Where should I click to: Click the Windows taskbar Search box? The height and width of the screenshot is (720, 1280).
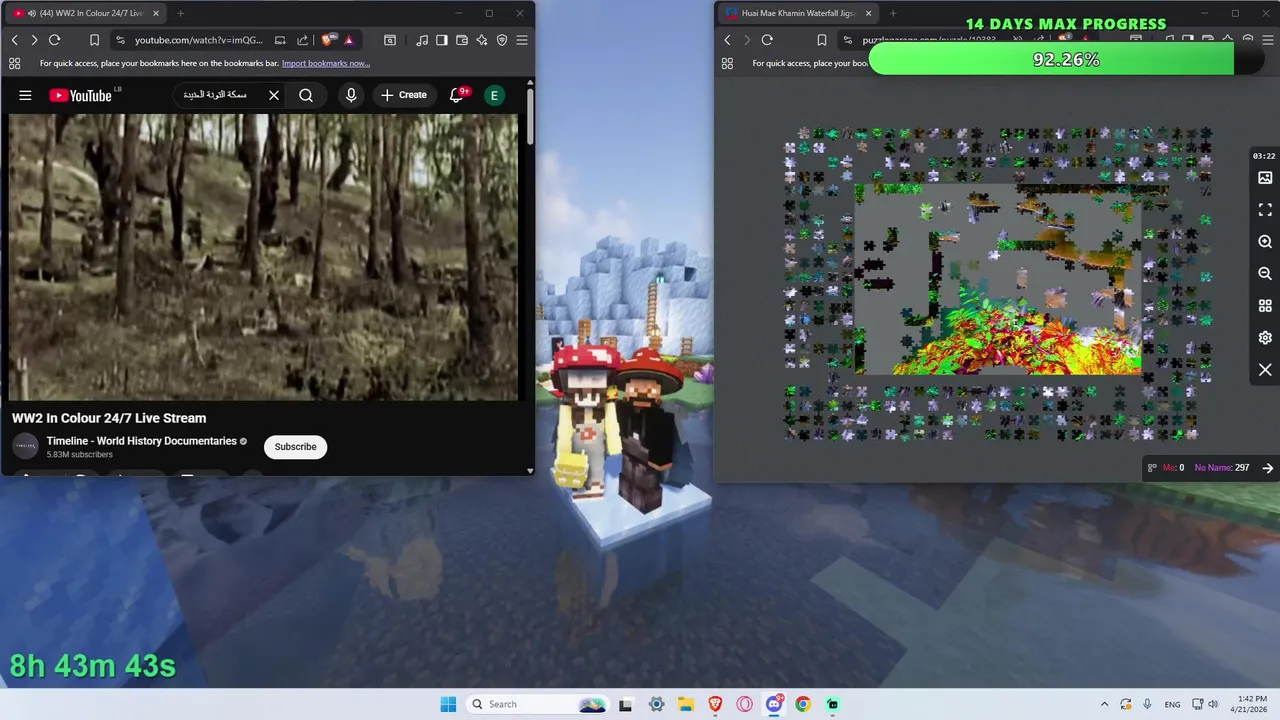(538, 704)
